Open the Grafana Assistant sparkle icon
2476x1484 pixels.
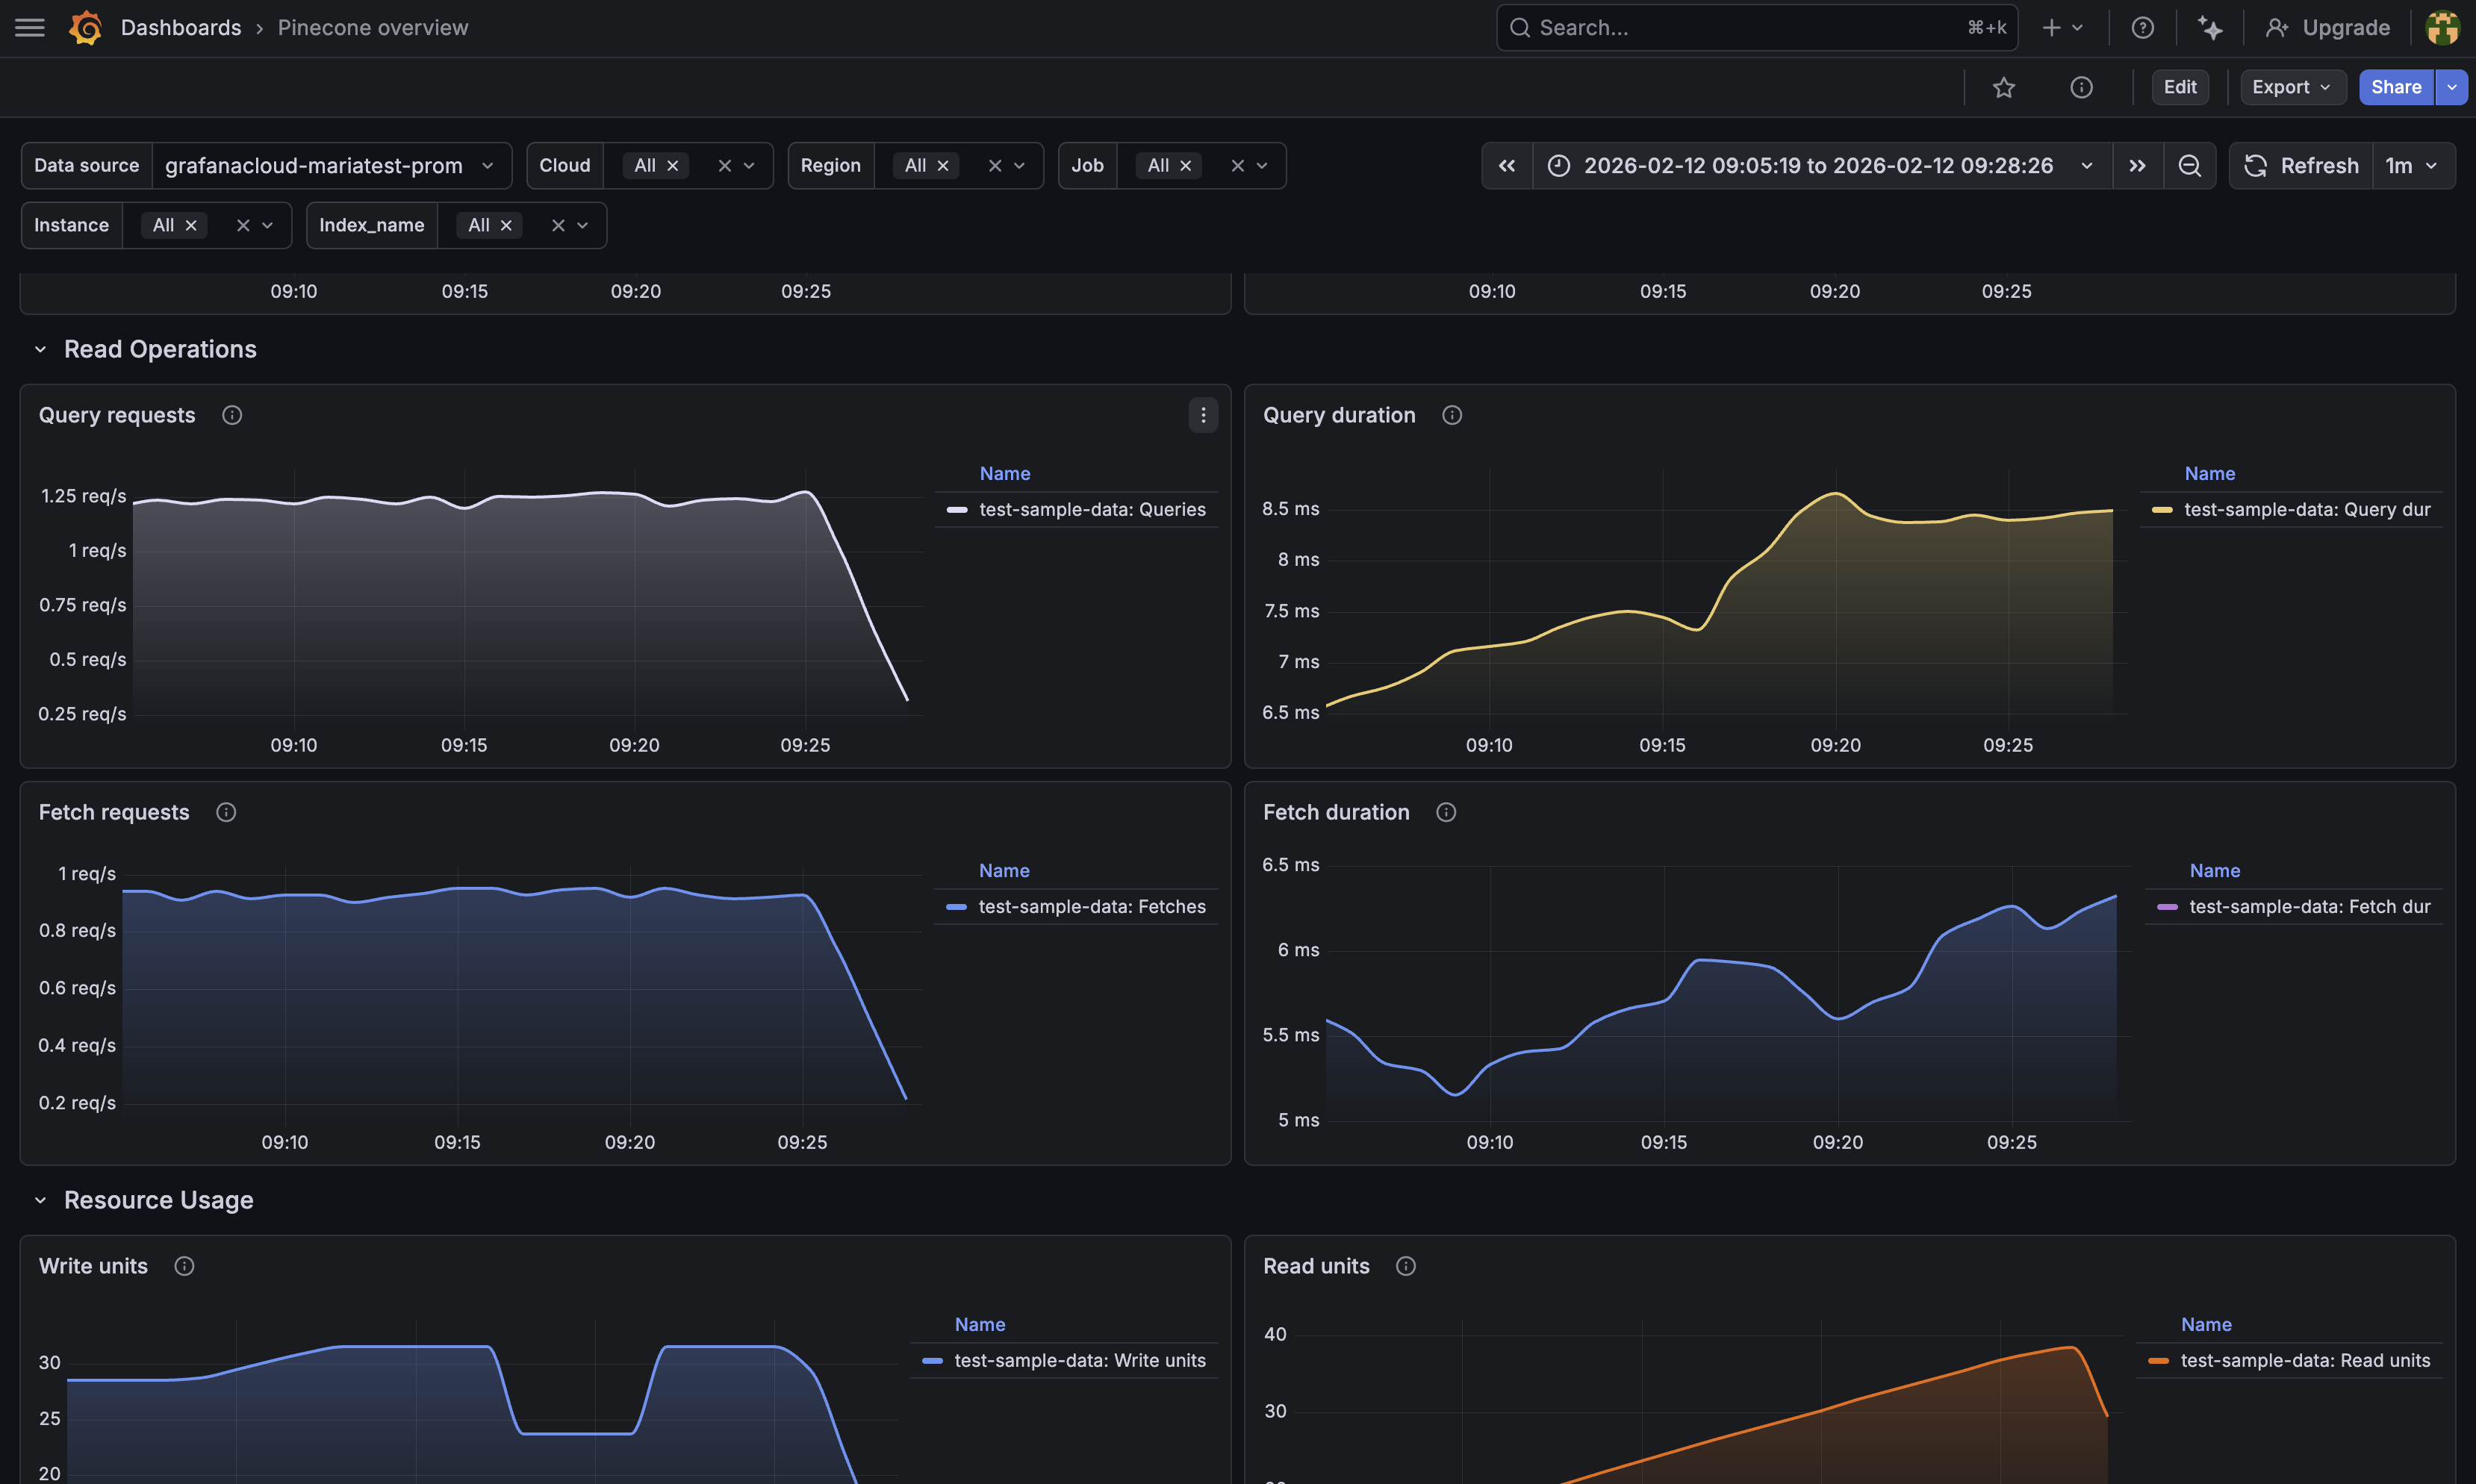[2210, 28]
